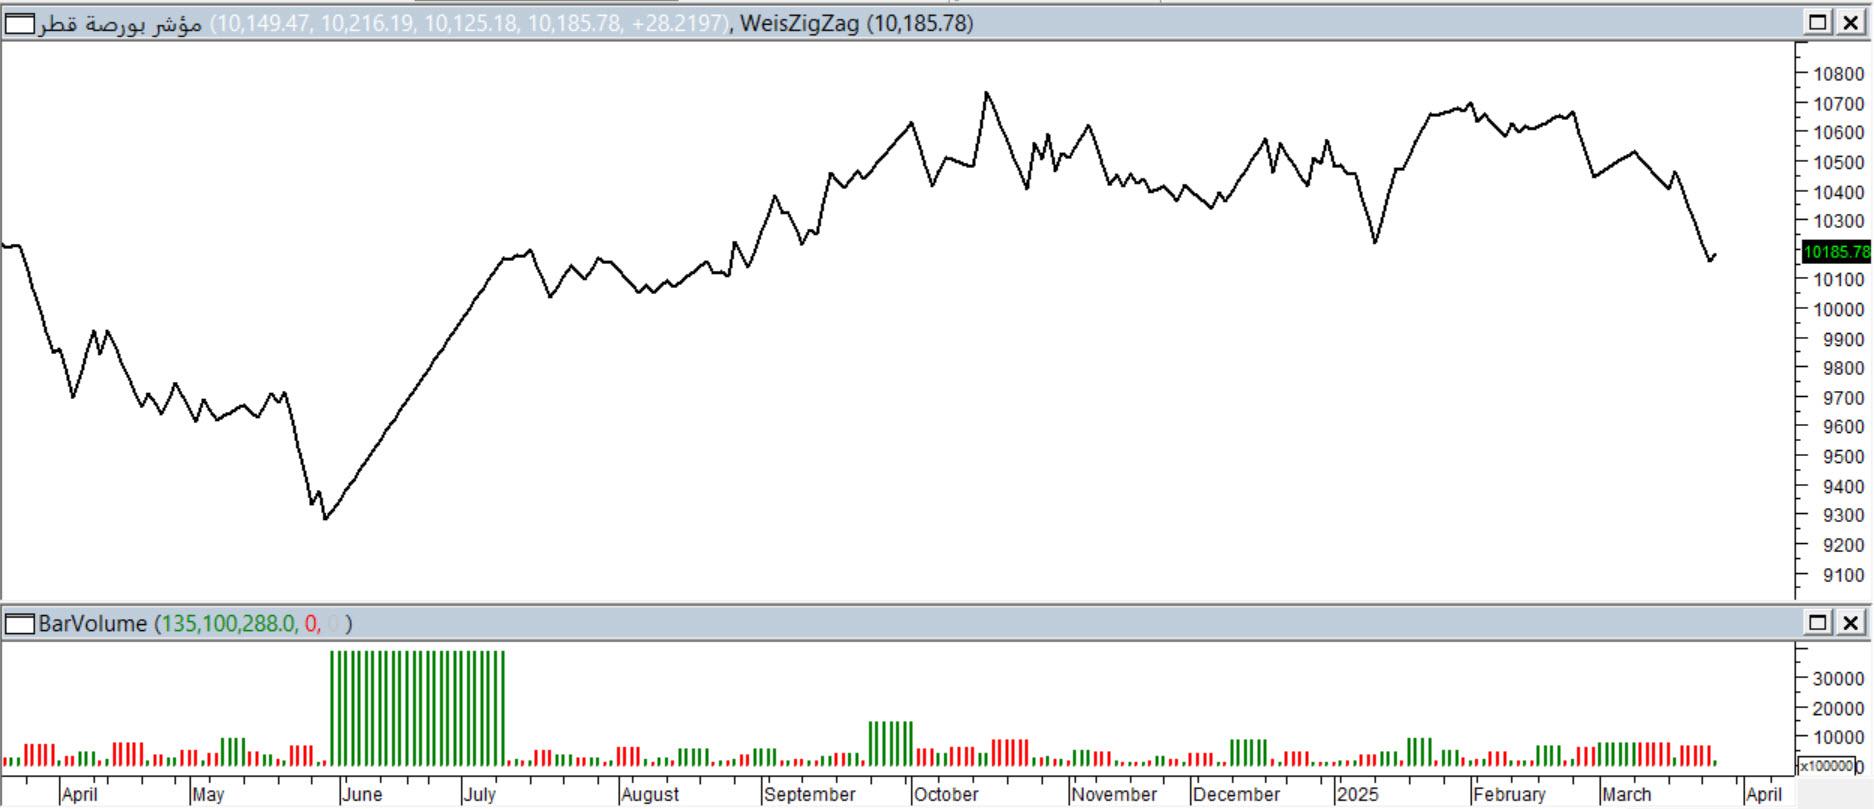Click the 10000 volume axis label
Viewport: 1874px width, 809px height.
(x=1839, y=738)
